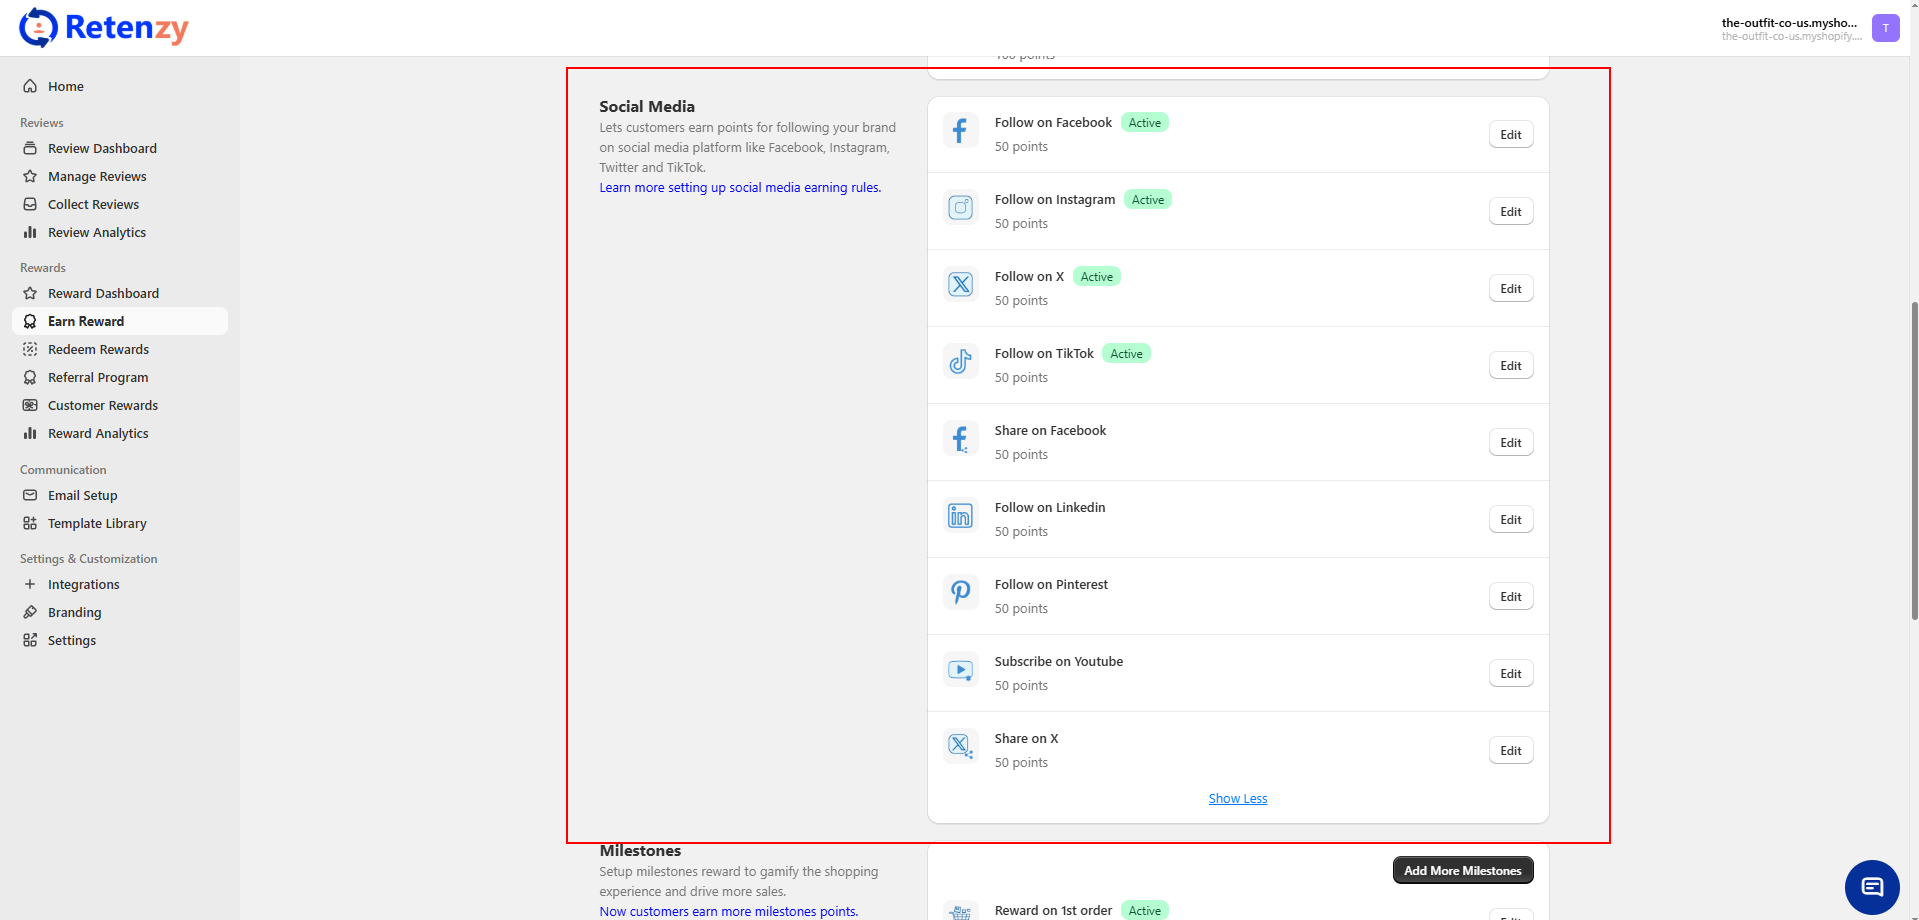Image resolution: width=1919 pixels, height=920 pixels.
Task: Open the chat support widget
Action: pos(1871,887)
